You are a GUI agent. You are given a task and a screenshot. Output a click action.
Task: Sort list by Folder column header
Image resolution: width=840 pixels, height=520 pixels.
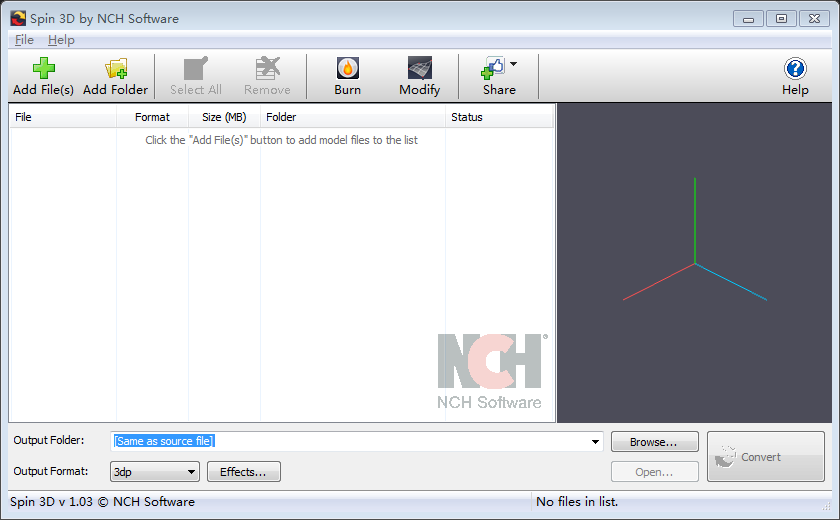click(352, 117)
